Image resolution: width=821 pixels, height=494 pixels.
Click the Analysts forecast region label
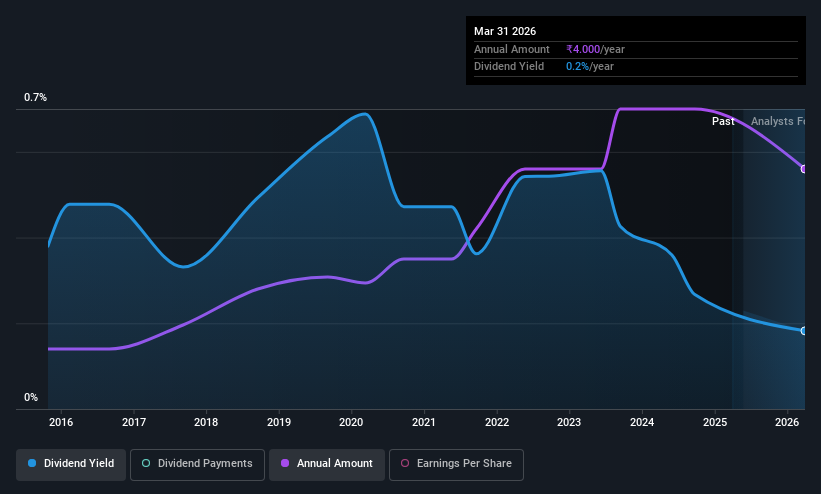coord(778,122)
